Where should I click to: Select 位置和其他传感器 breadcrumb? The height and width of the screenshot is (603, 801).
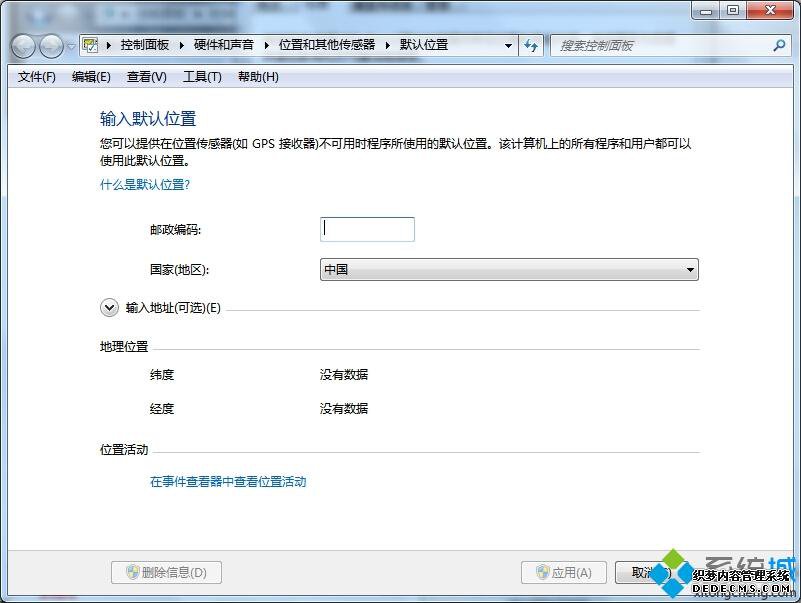pyautogui.click(x=327, y=45)
